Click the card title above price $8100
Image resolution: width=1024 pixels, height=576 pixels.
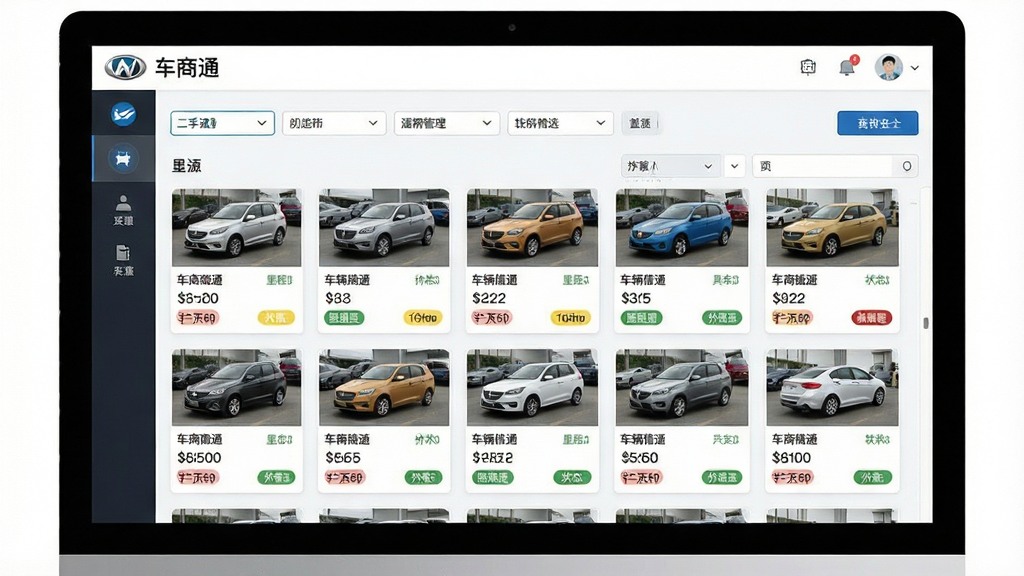(794, 440)
